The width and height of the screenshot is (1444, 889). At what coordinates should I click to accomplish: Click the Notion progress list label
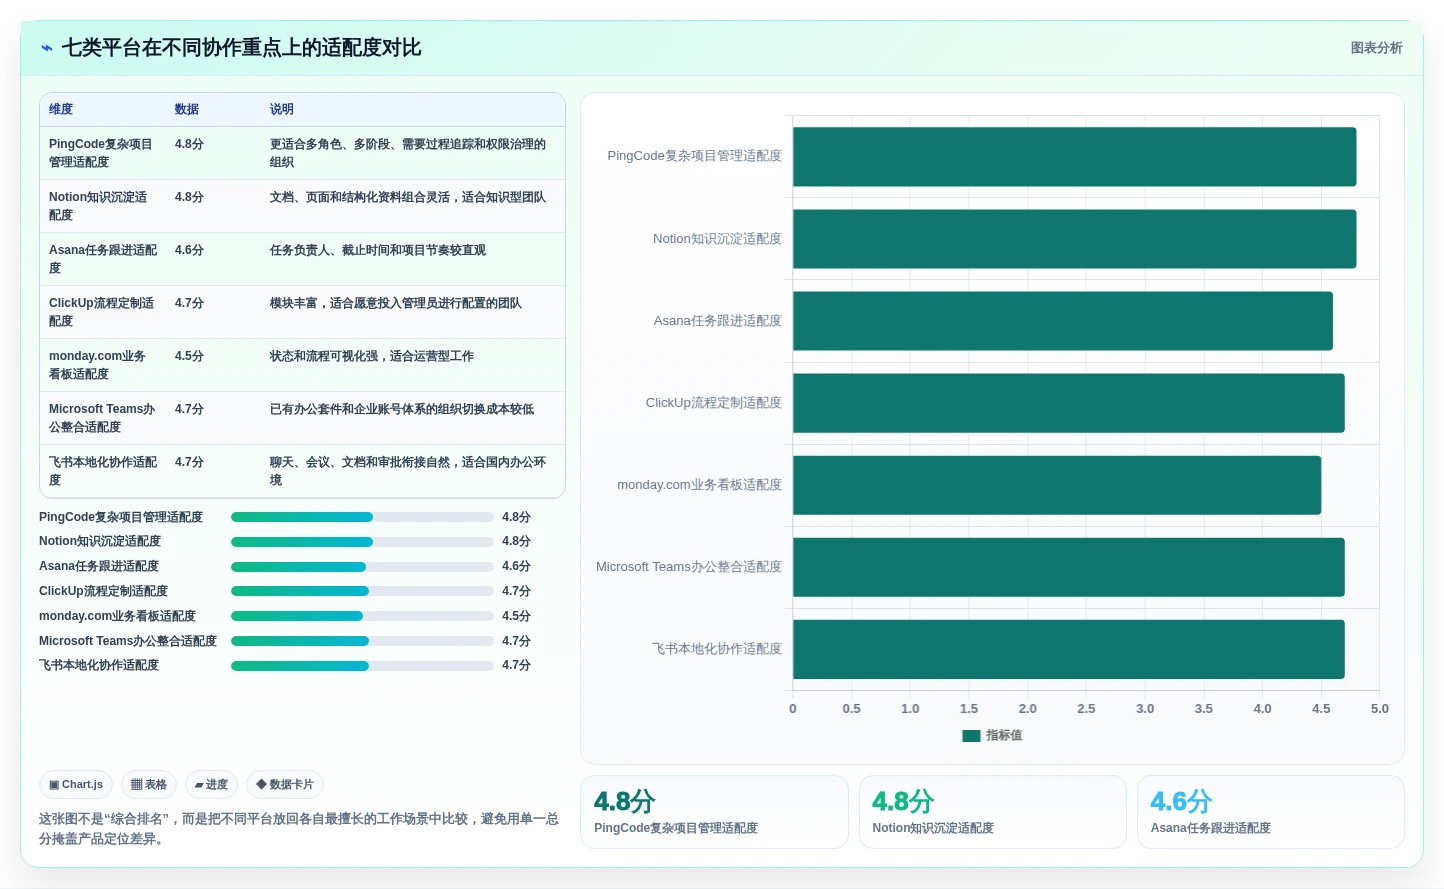coord(100,541)
